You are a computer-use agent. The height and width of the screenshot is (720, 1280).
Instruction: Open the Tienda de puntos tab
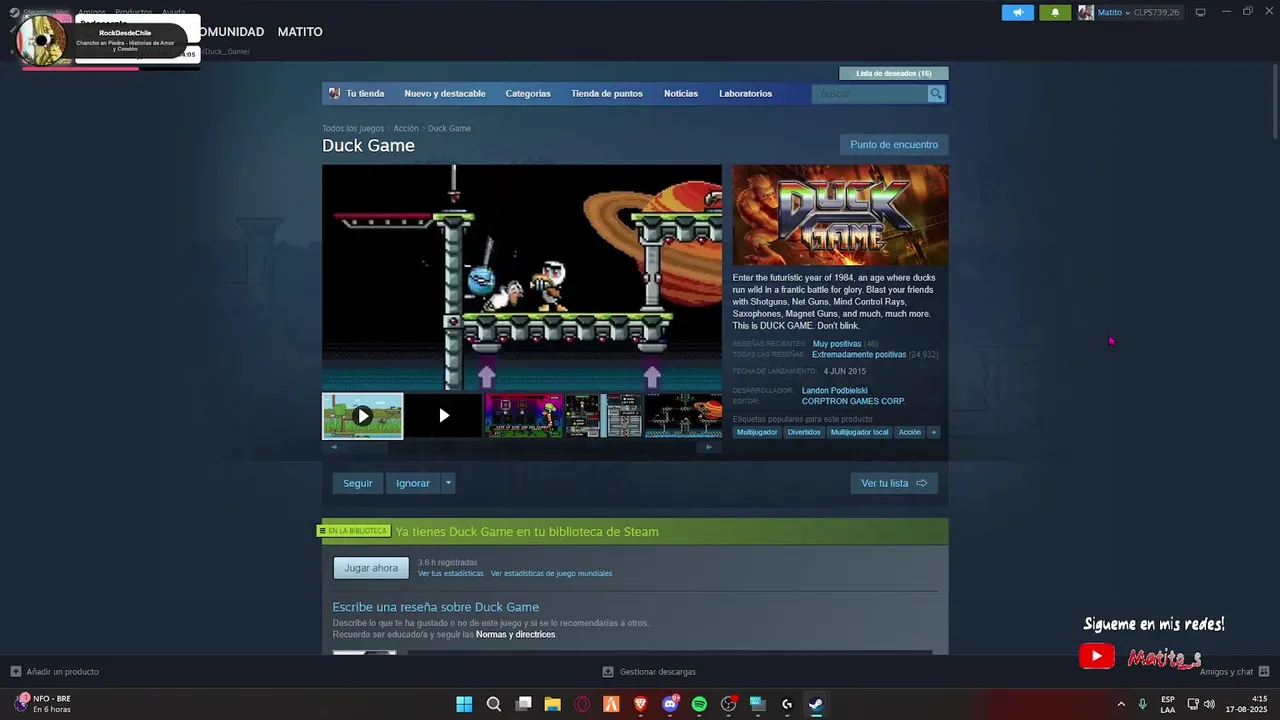click(x=607, y=93)
